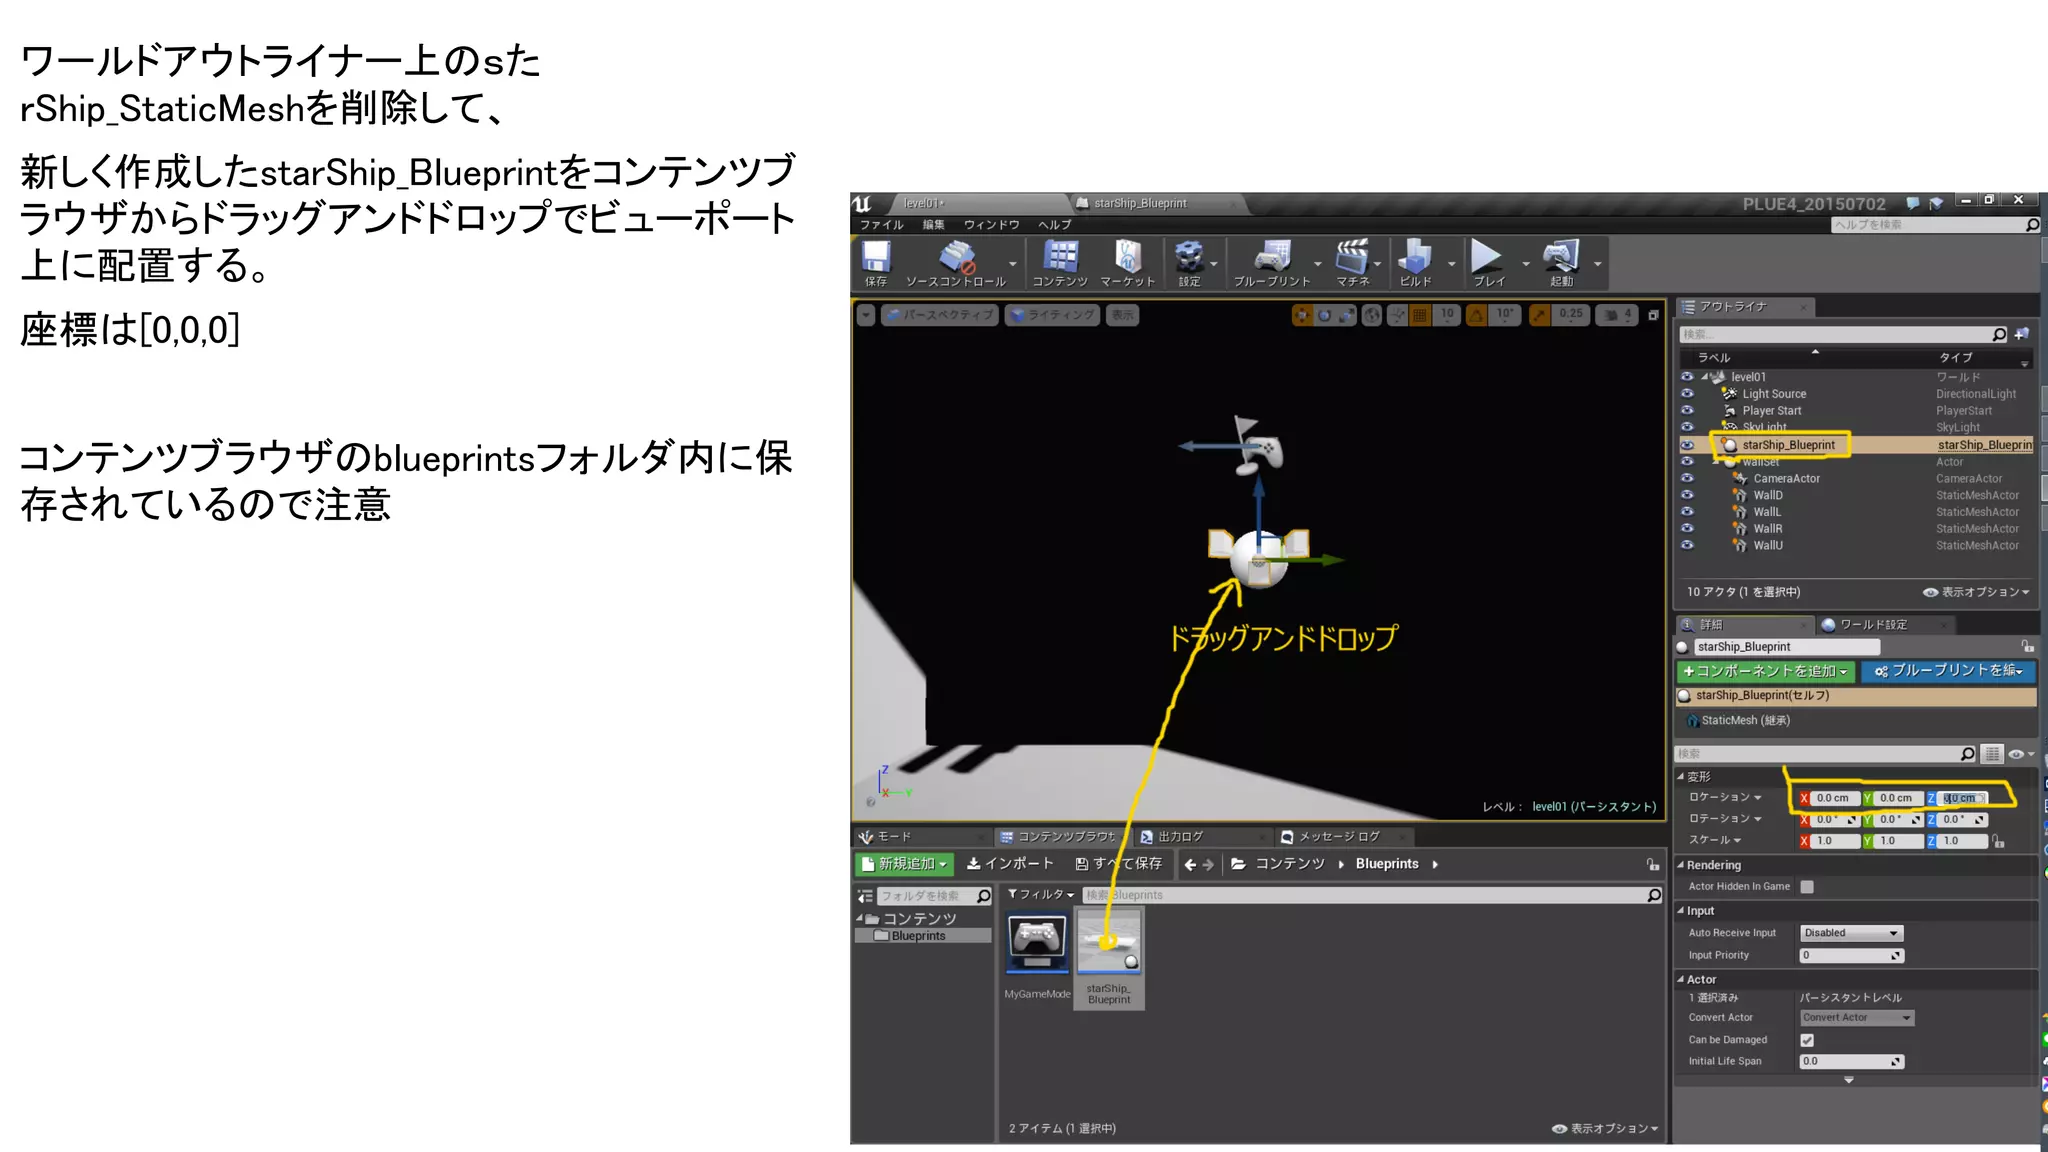Image resolution: width=2048 pixels, height=1152 pixels.
Task: Click the ブループリントを編集 (Edit Blueprint) button
Action: [x=1947, y=671]
